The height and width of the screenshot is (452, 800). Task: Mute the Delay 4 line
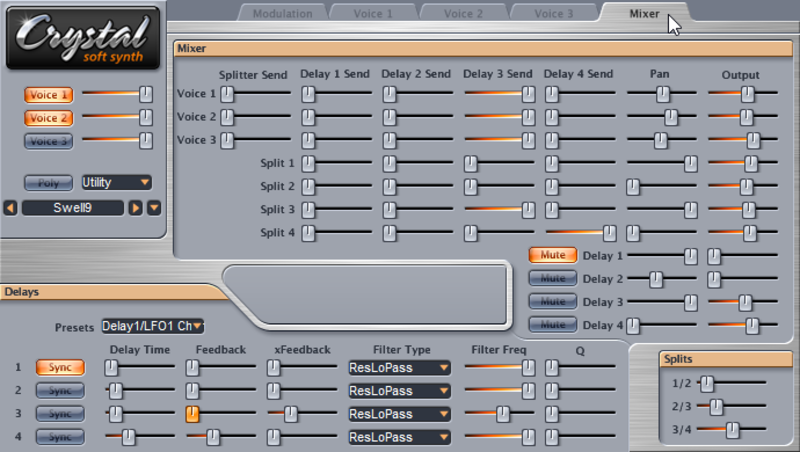[x=553, y=324]
